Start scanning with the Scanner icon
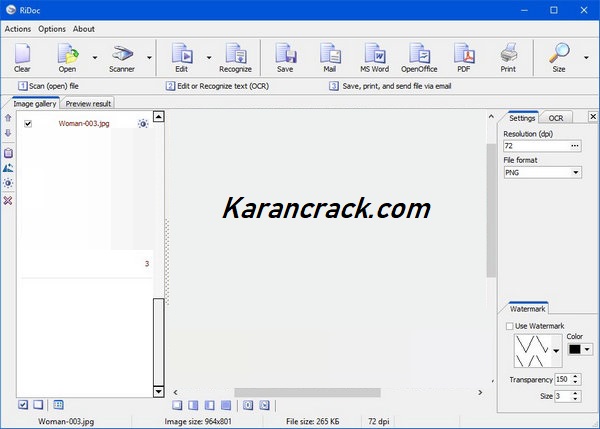The image size is (600, 429). pos(122,57)
